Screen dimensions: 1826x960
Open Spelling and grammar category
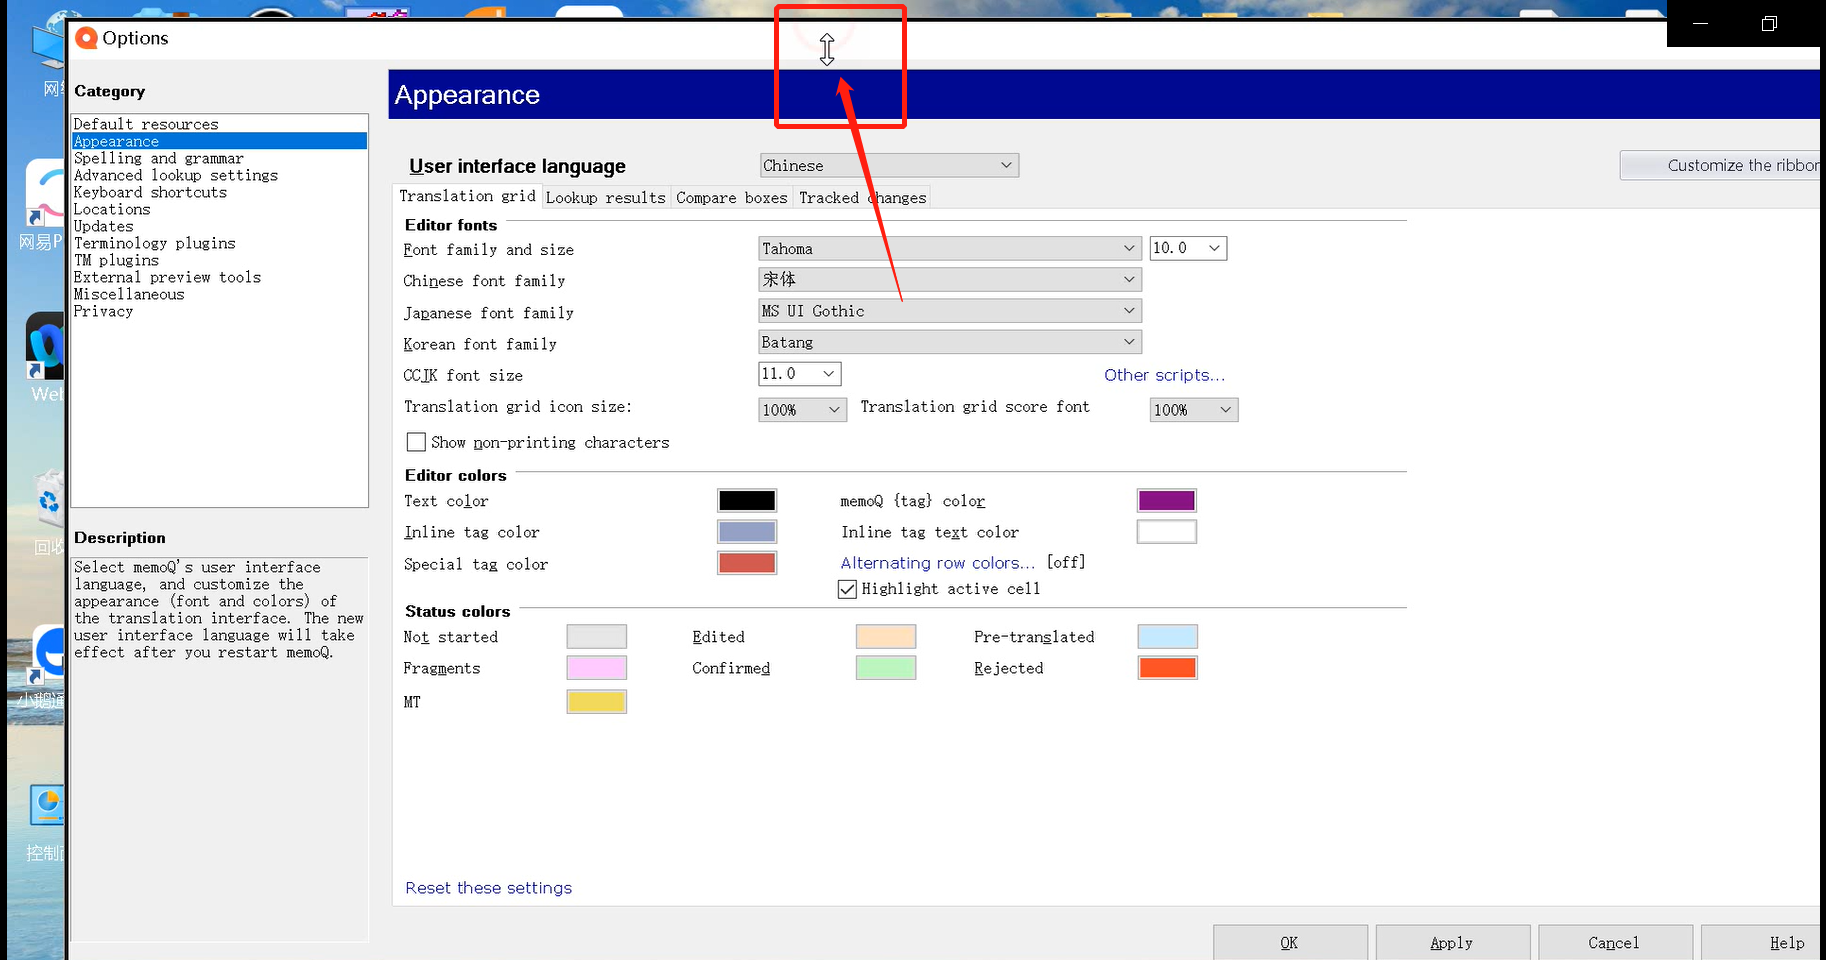219,158
